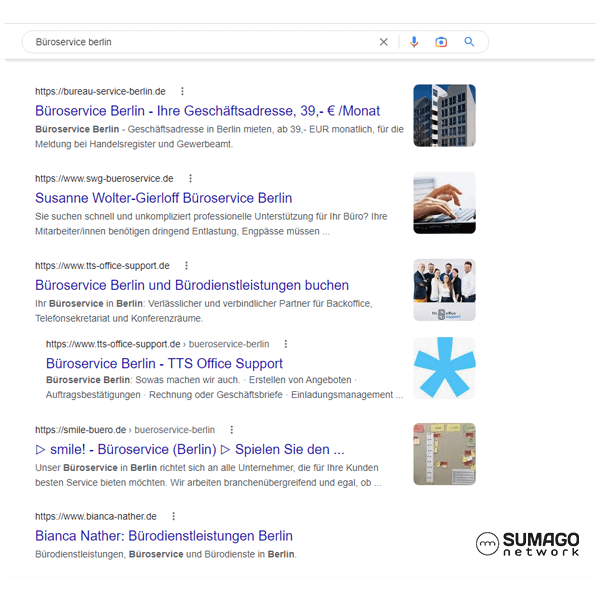Start voice search with the microphone icon

(x=414, y=42)
